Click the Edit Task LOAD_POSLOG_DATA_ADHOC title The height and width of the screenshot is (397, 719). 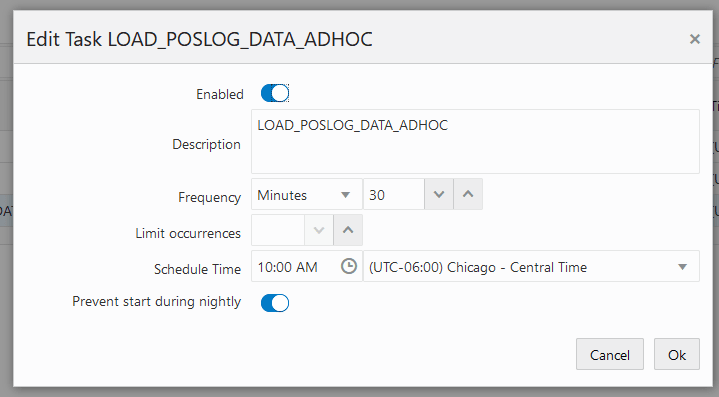pos(199,39)
